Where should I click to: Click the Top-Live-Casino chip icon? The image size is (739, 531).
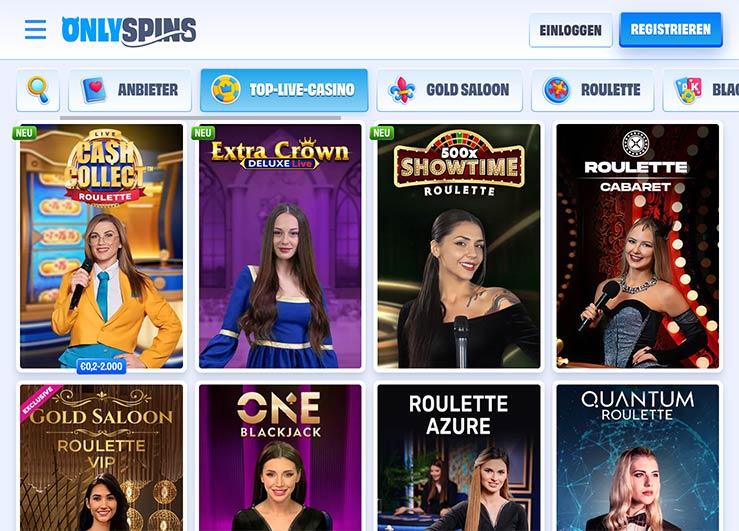(x=225, y=90)
